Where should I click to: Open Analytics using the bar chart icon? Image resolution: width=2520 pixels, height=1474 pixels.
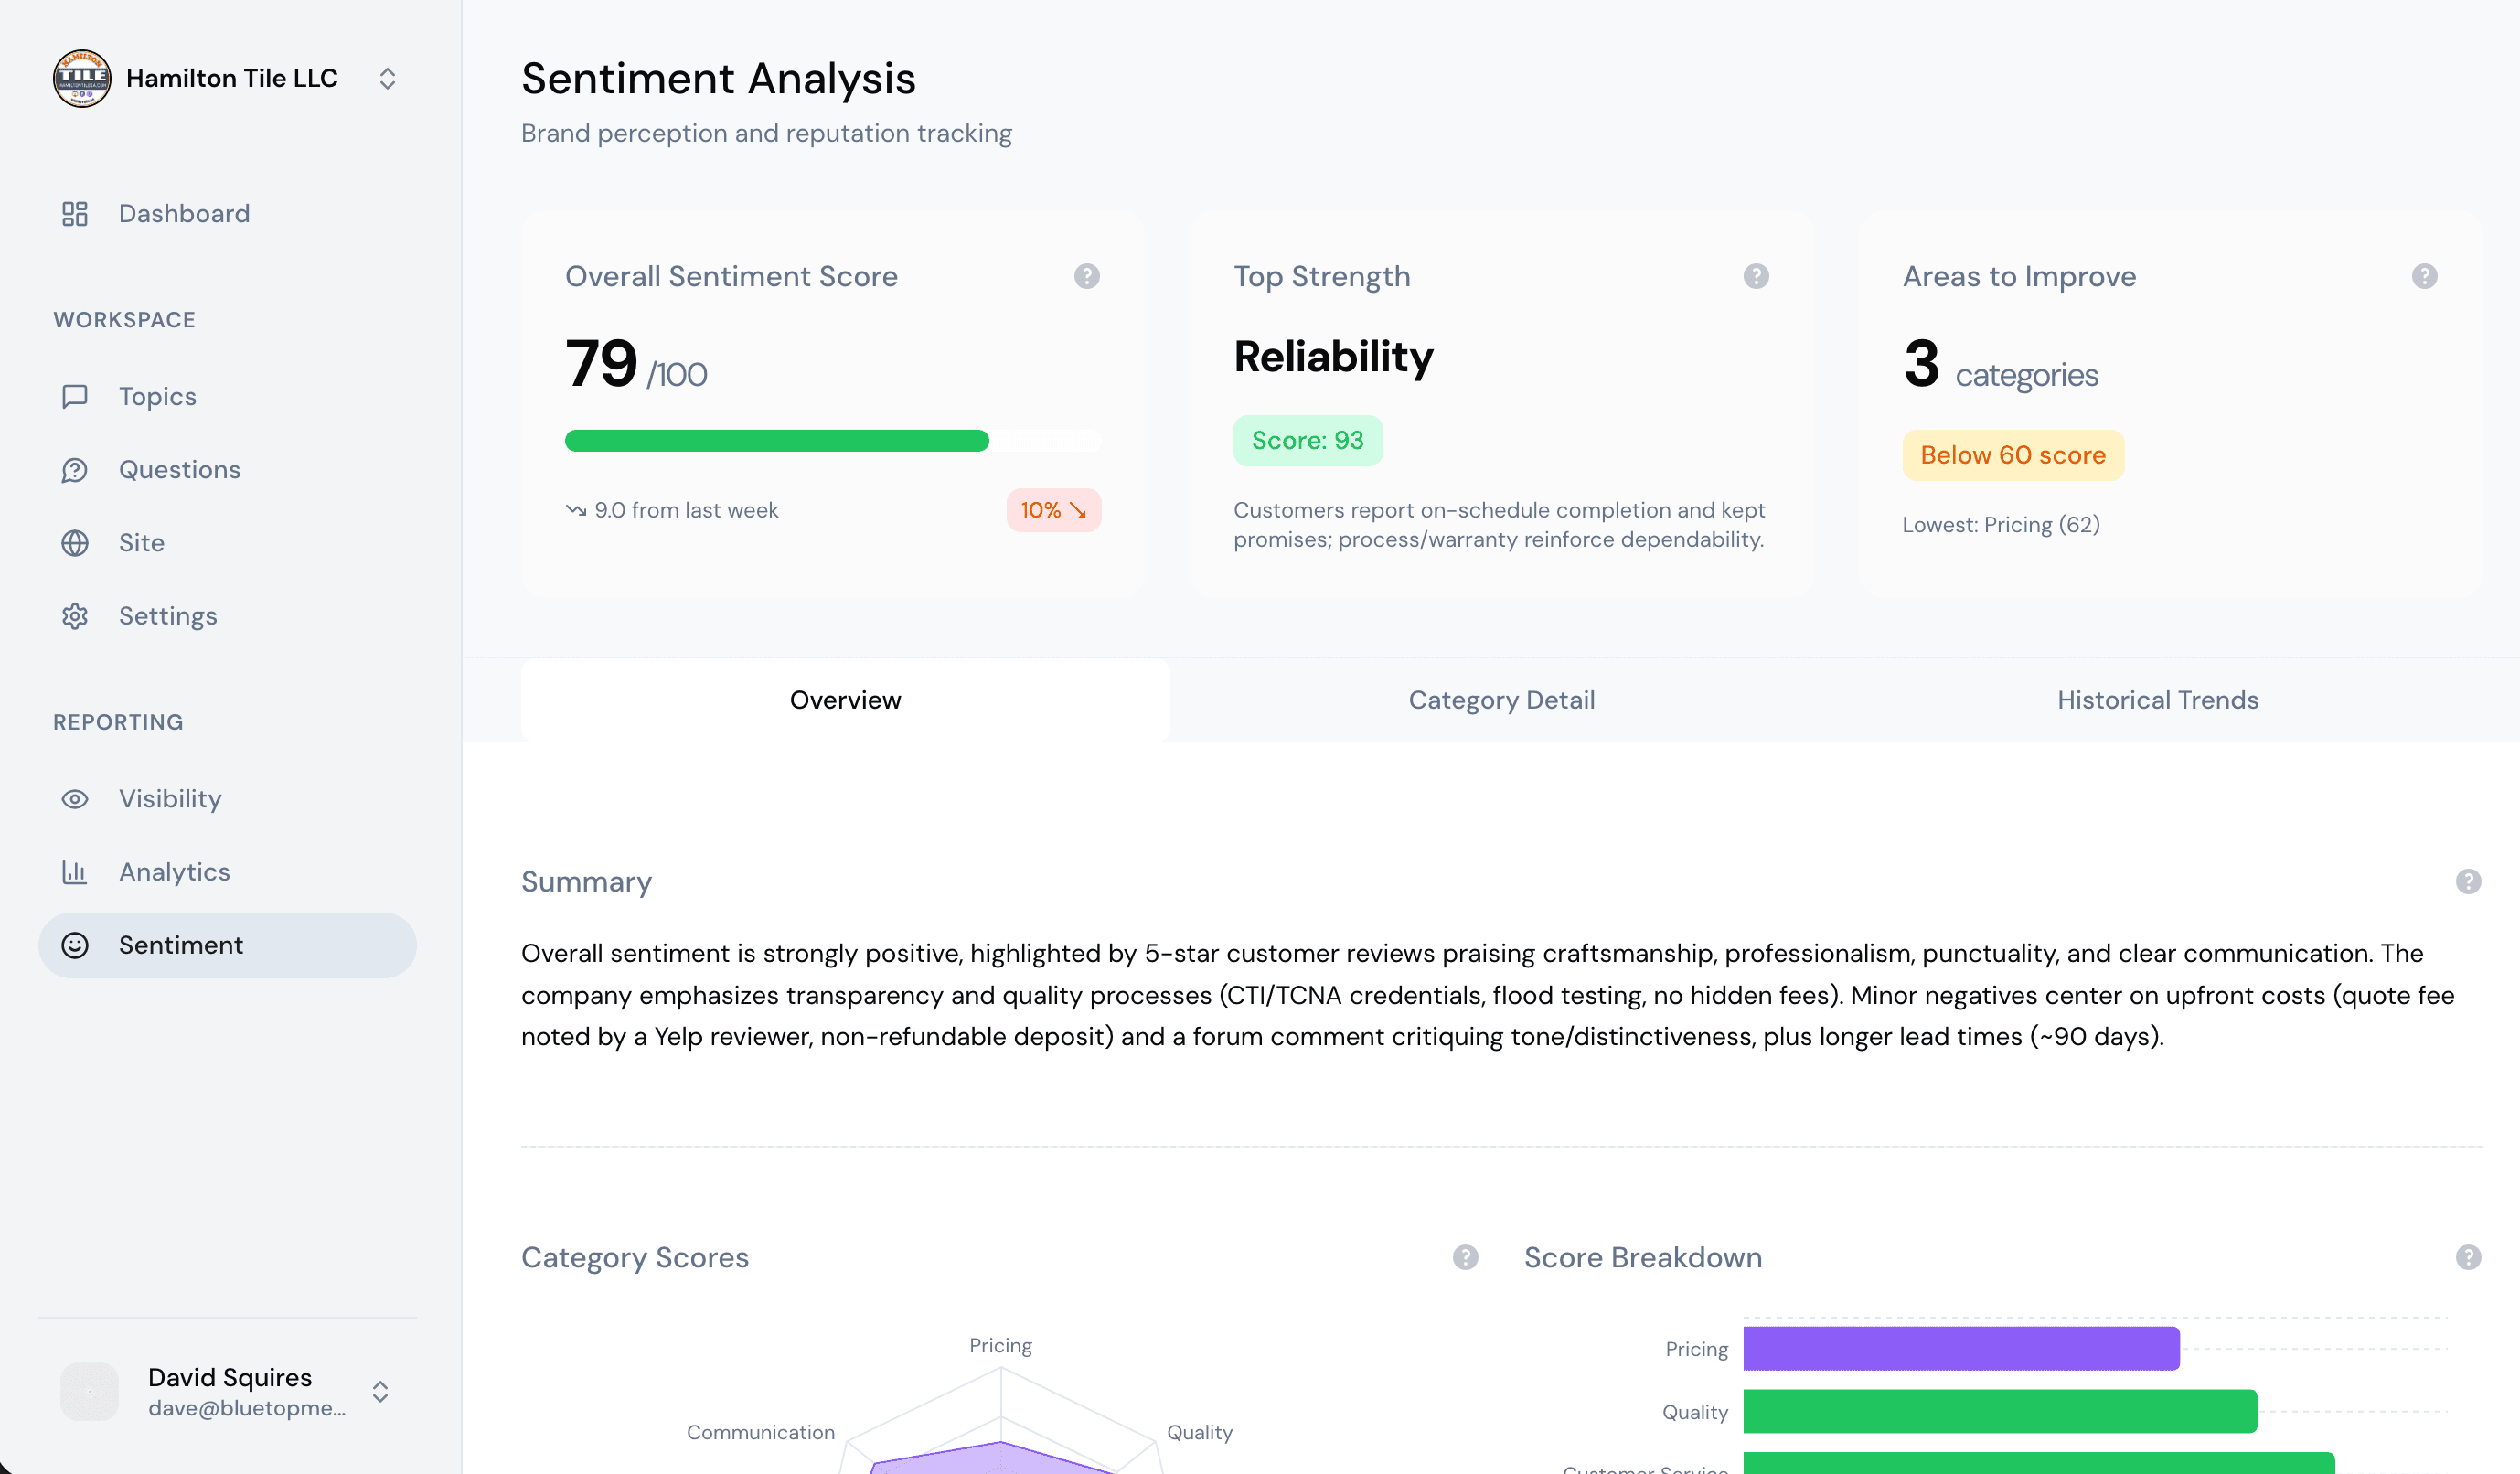75,871
